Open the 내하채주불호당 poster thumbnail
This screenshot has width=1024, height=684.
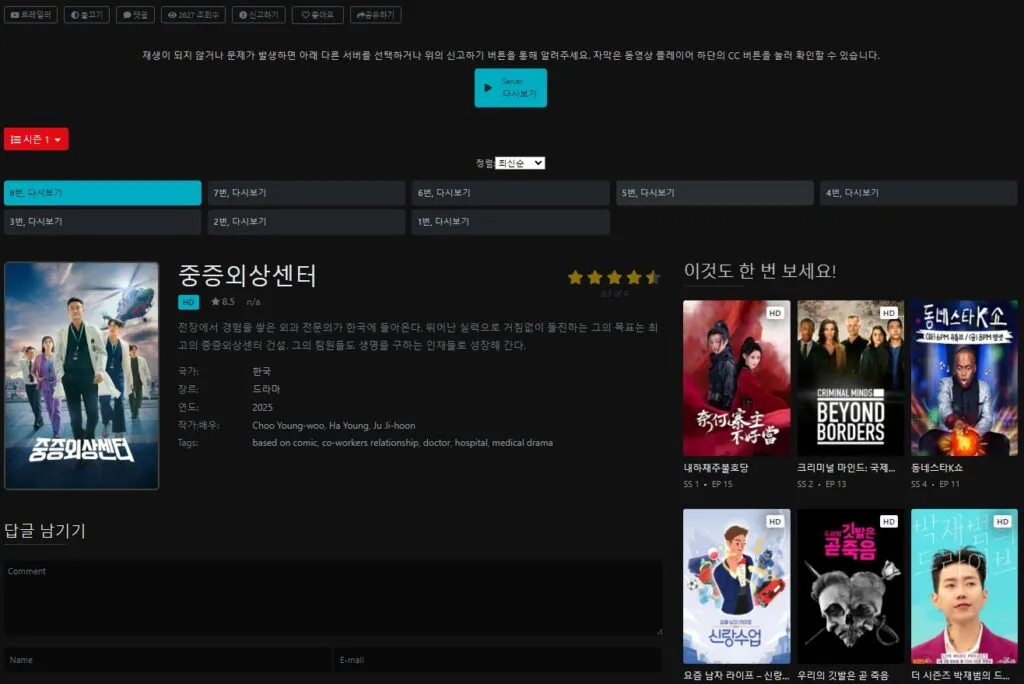(736, 378)
